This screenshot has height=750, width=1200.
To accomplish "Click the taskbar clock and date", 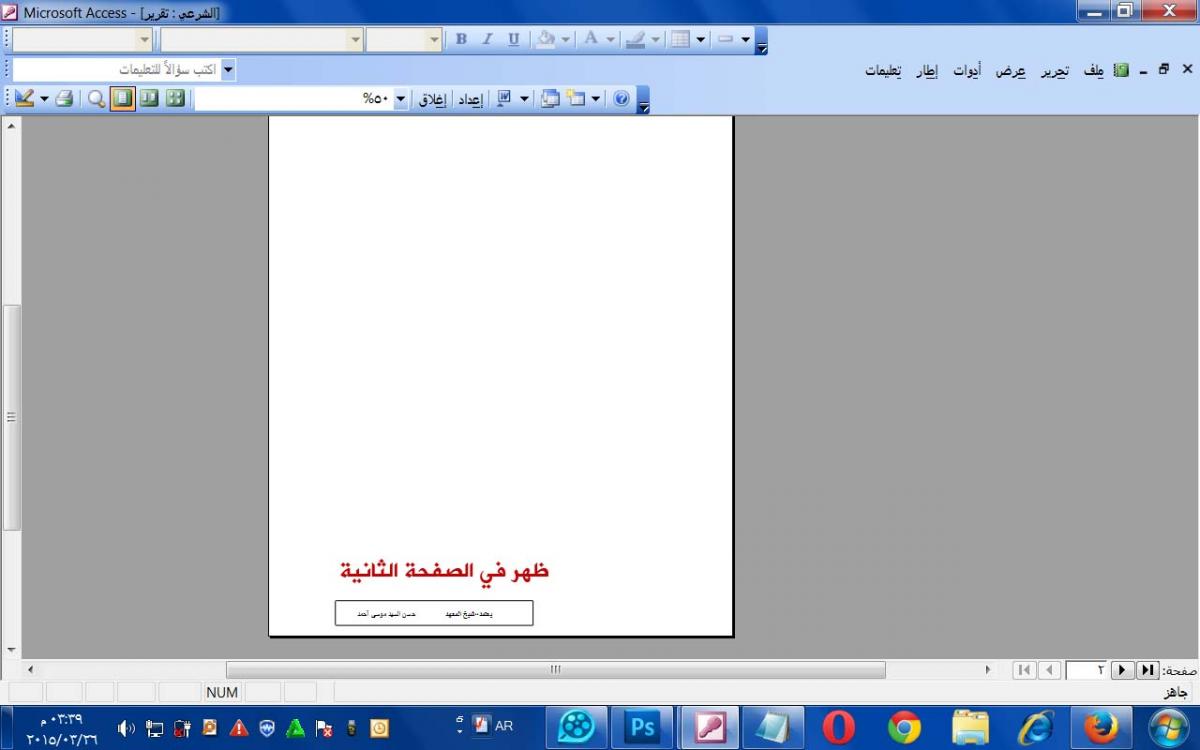I will pos(62,728).
